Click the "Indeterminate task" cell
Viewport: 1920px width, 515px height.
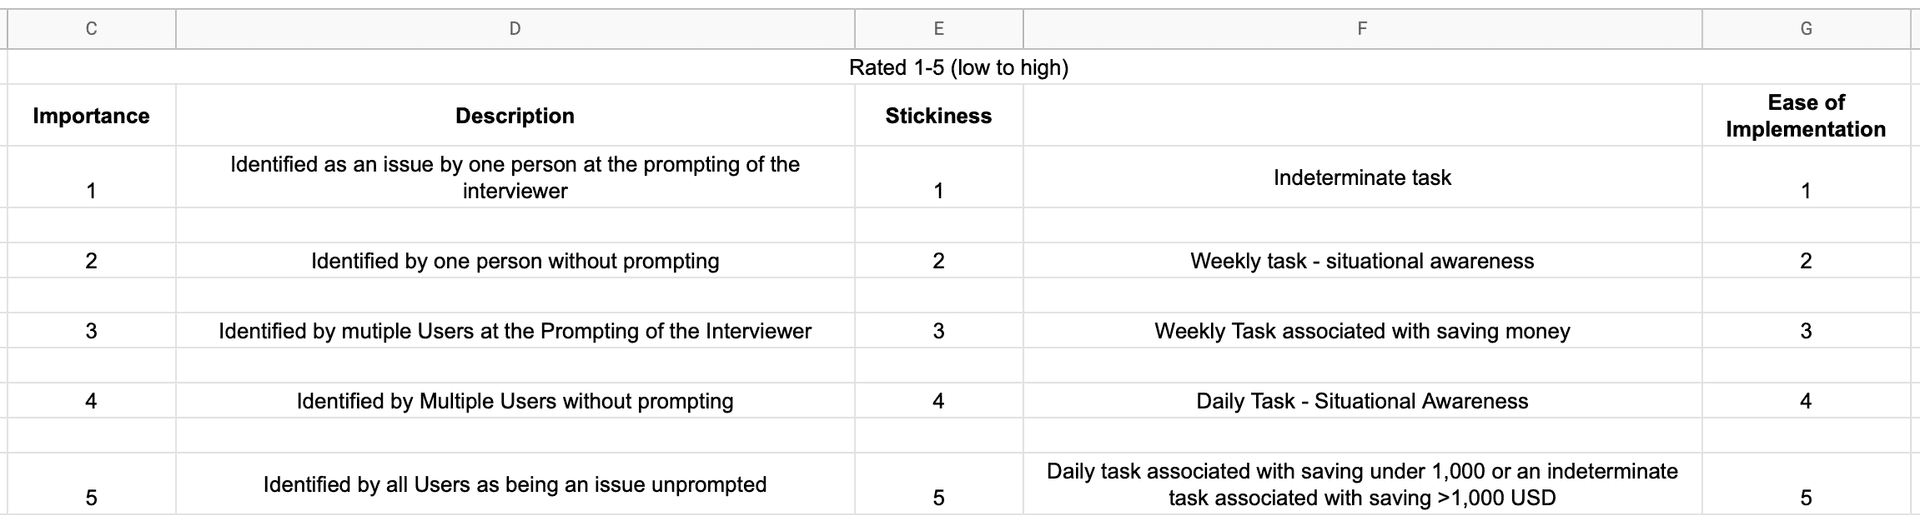1362,178
